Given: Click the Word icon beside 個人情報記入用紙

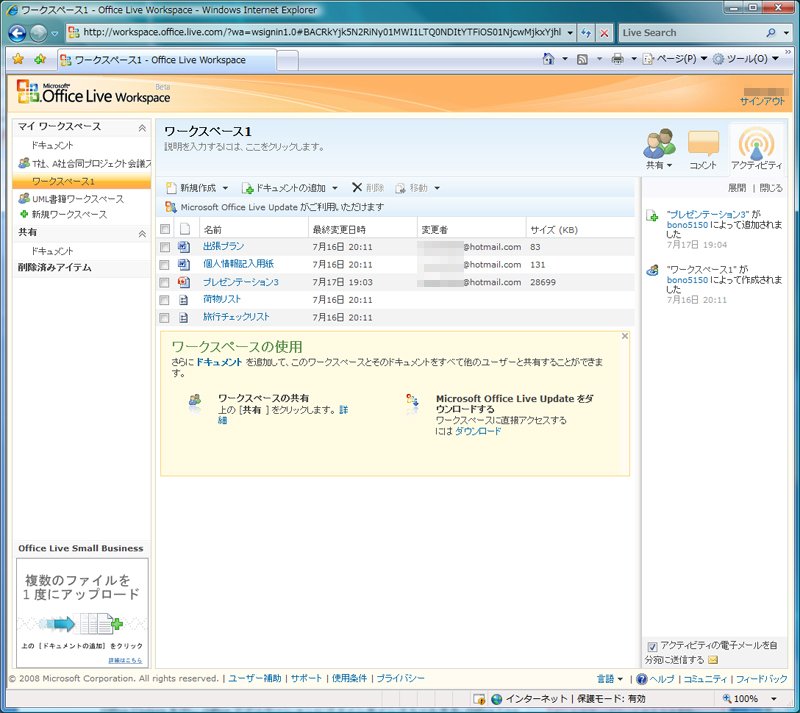Looking at the screenshot, I should click(184, 264).
